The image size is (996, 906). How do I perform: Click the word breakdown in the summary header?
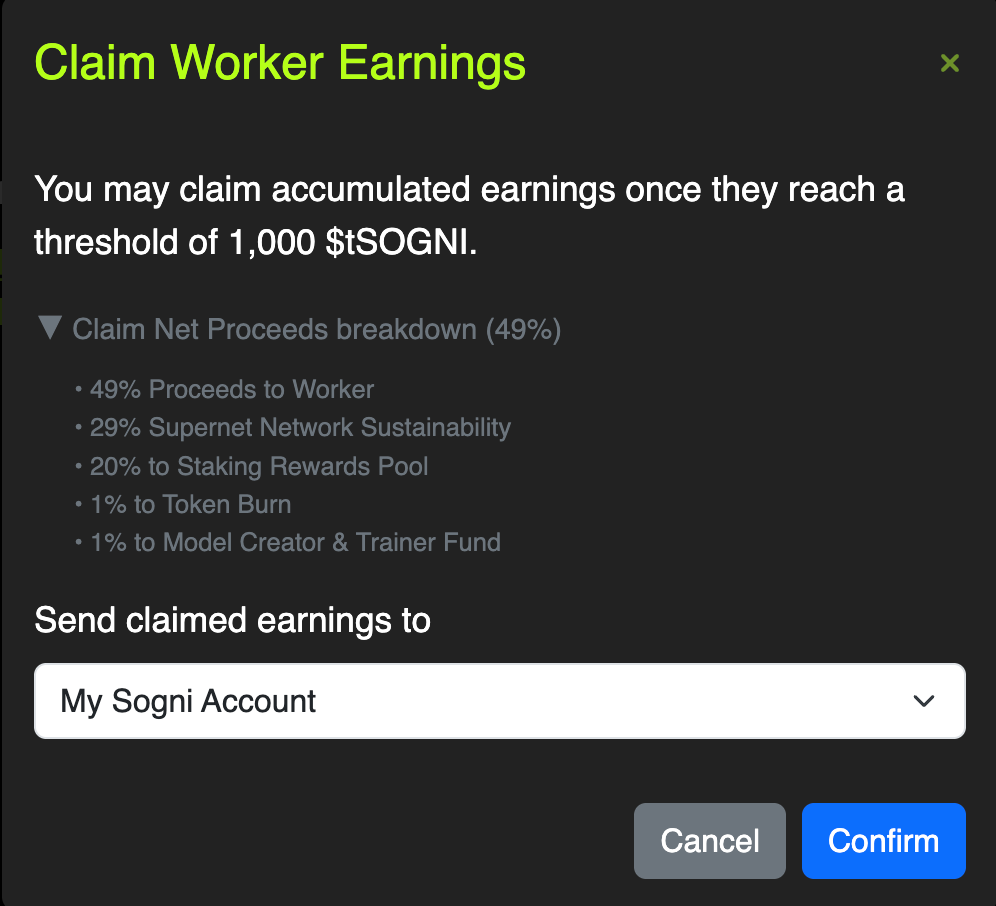(x=407, y=329)
